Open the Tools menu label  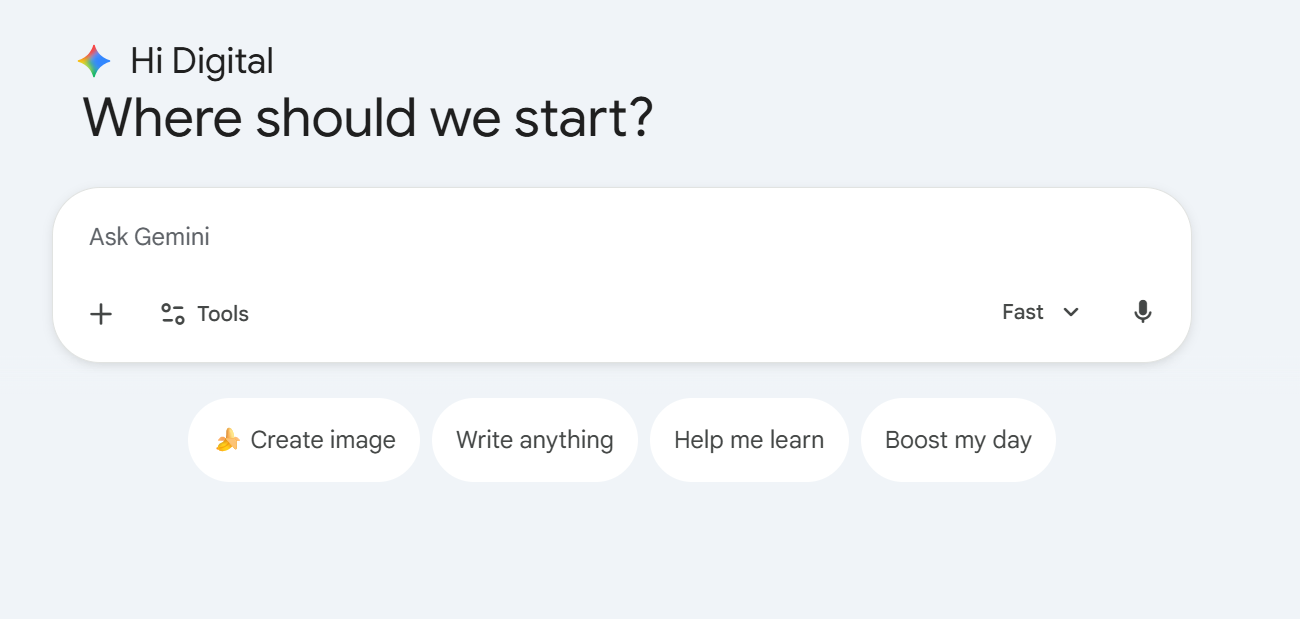pyautogui.click(x=223, y=314)
